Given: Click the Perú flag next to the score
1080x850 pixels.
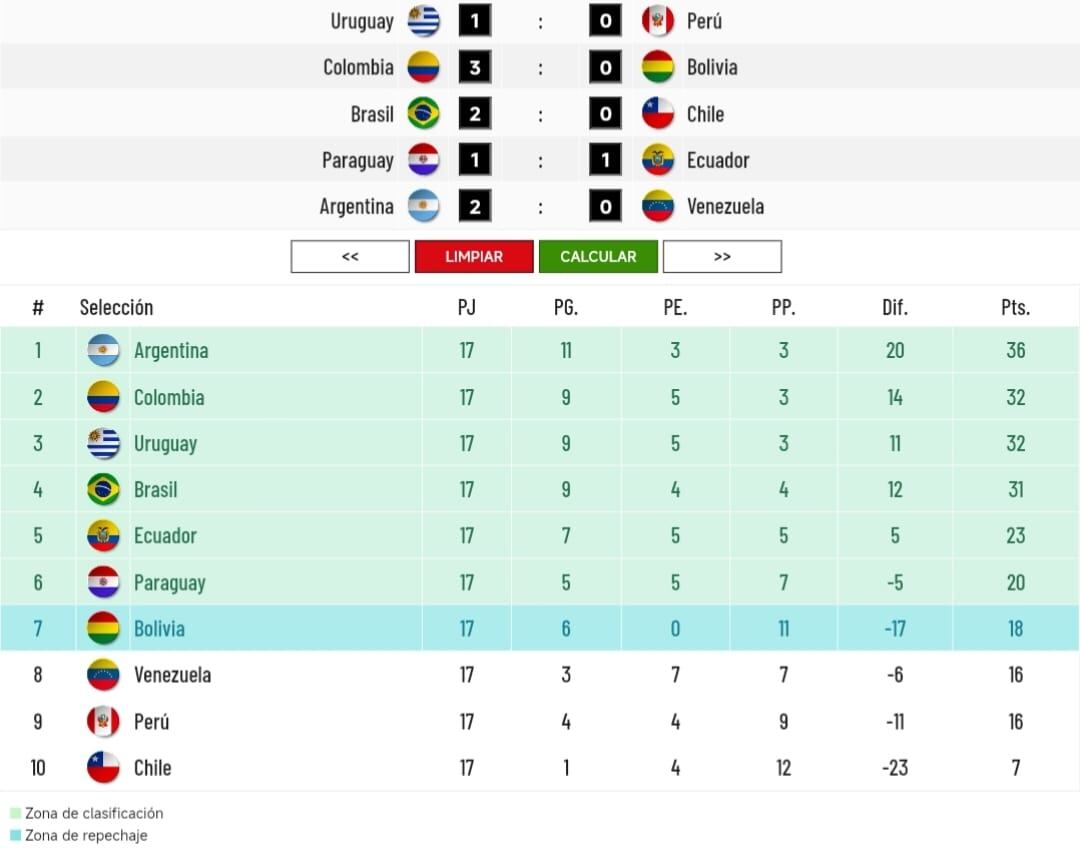Looking at the screenshot, I should point(658,21).
